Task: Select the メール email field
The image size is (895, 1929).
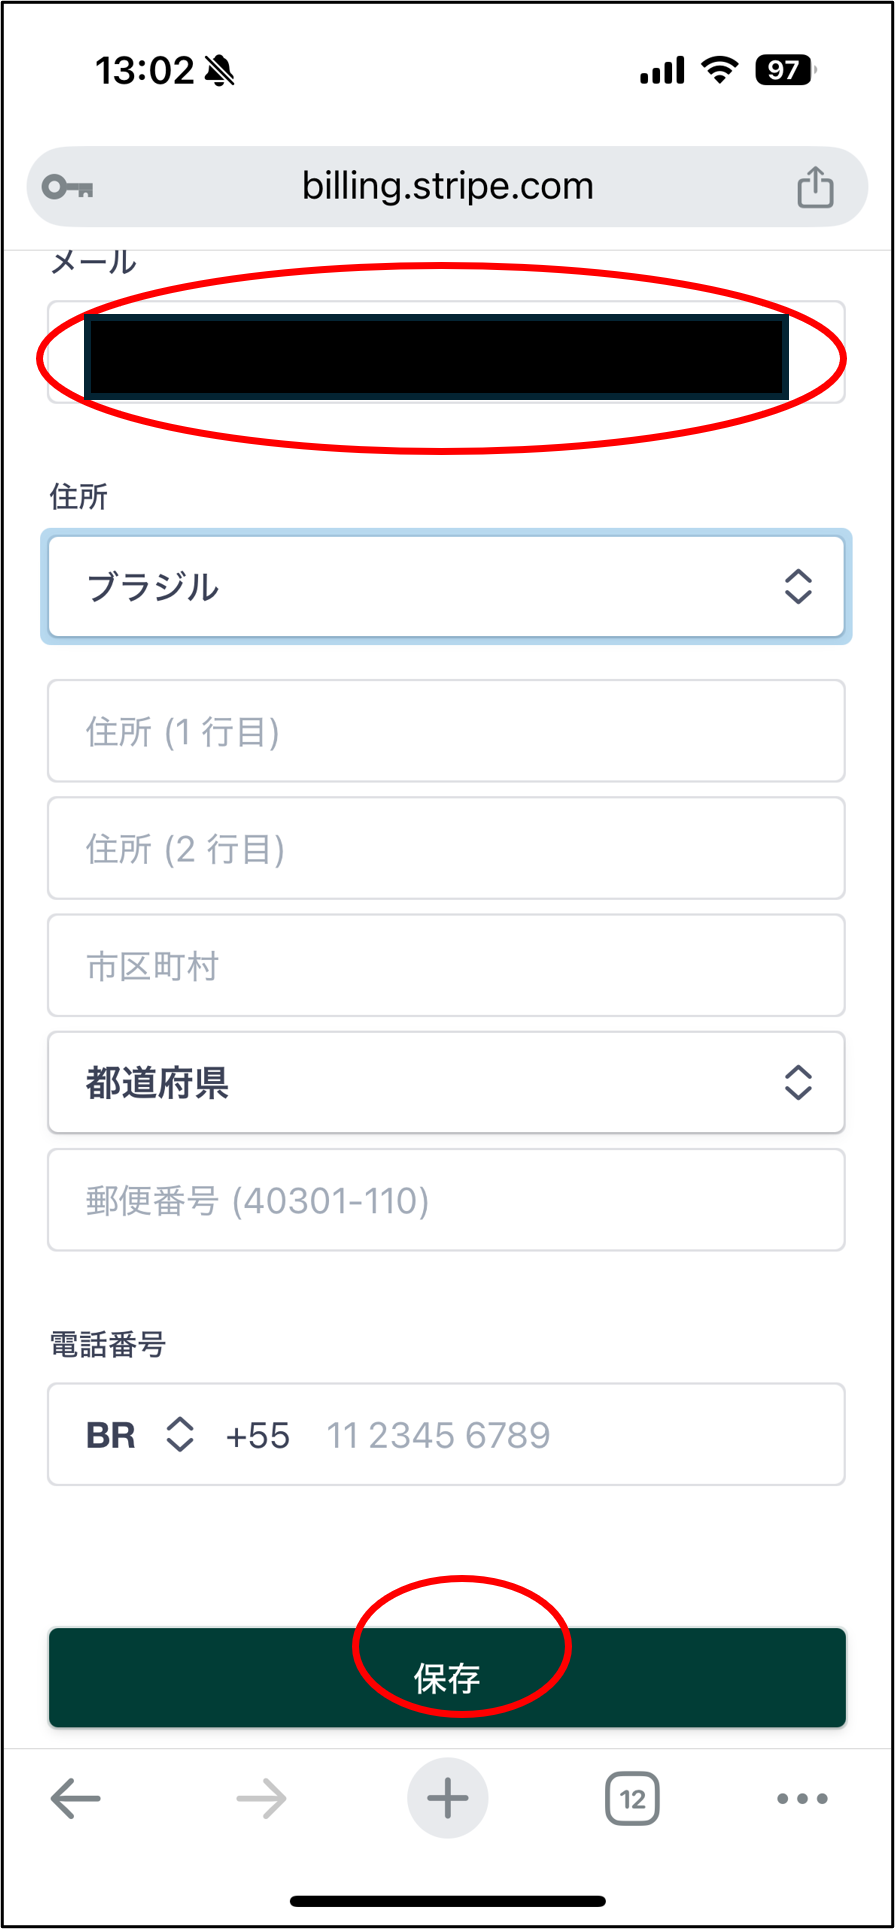Action: pos(446,352)
